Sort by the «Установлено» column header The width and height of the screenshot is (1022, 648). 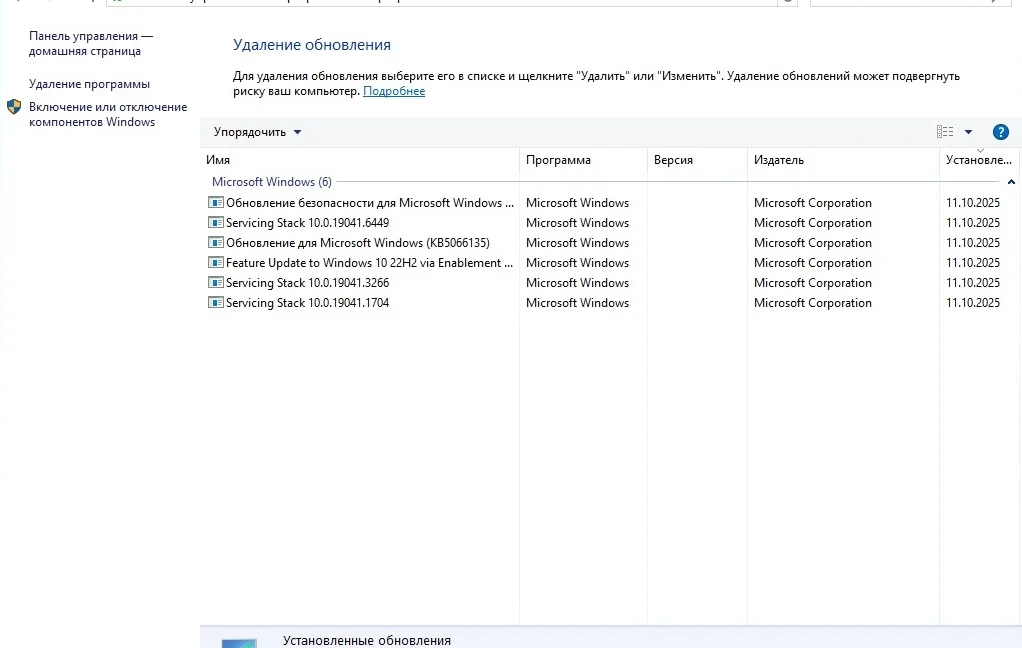pos(978,160)
